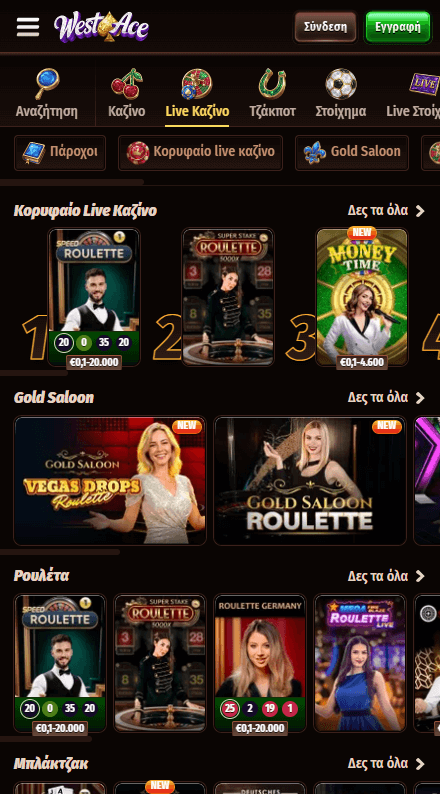The height and width of the screenshot is (794, 440).
Task: Click the green Εγγραφή button
Action: tap(398, 27)
